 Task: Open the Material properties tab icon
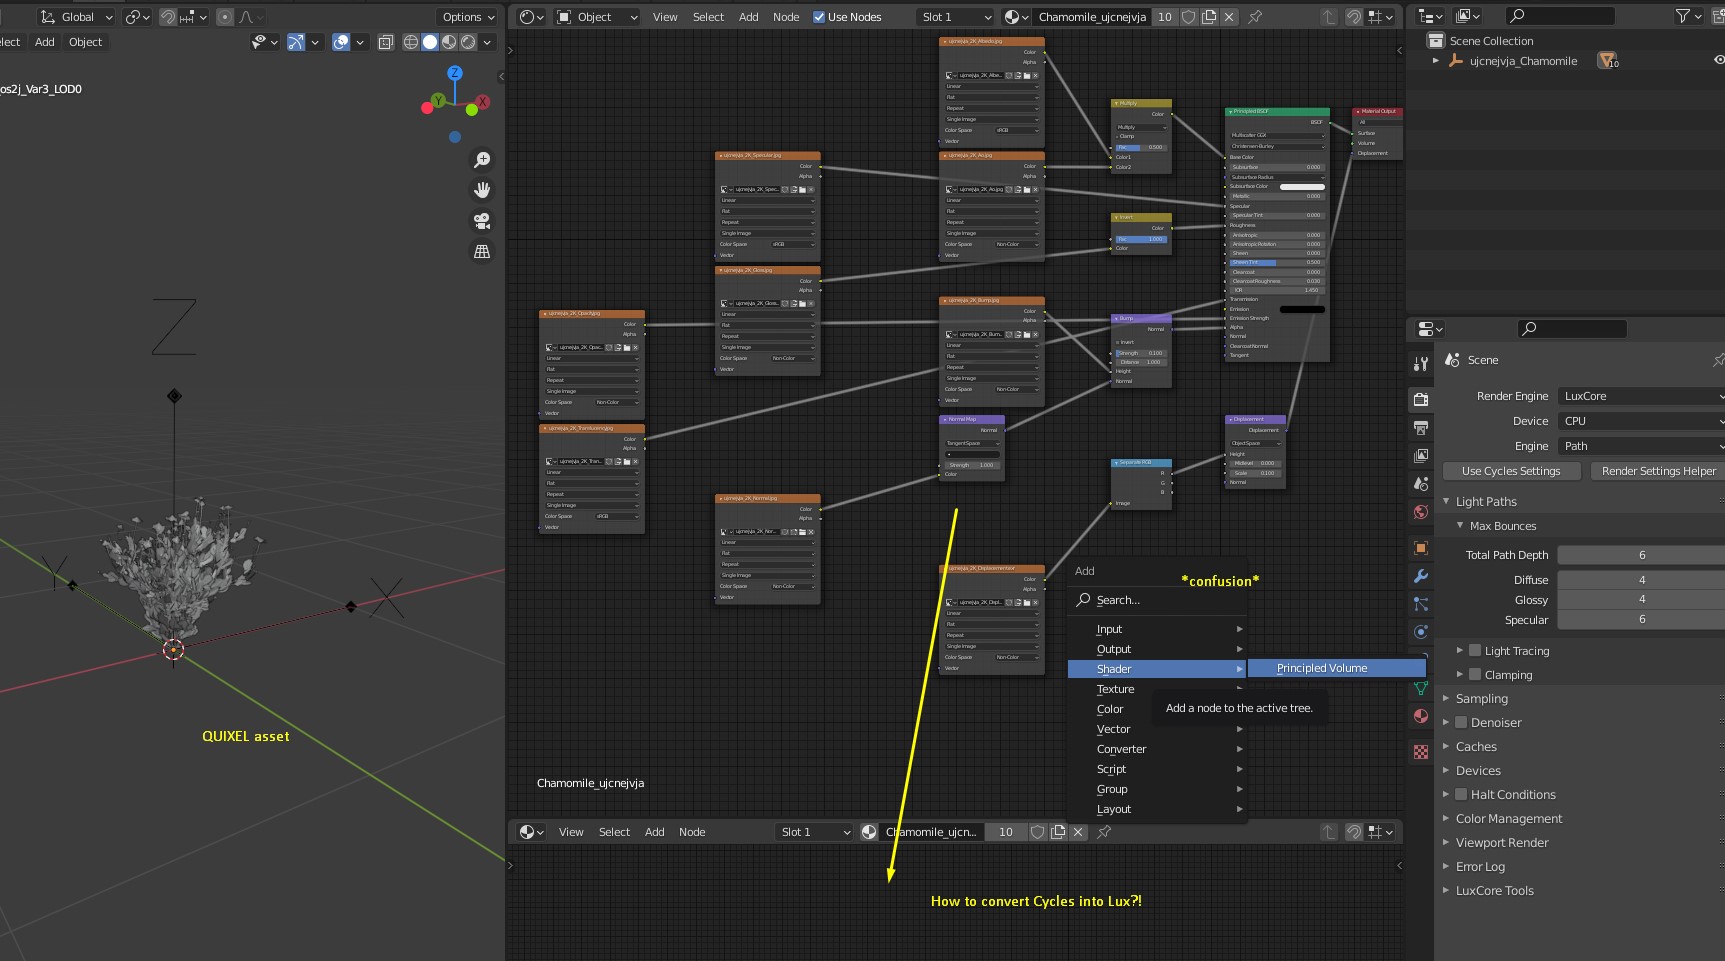tap(1421, 716)
